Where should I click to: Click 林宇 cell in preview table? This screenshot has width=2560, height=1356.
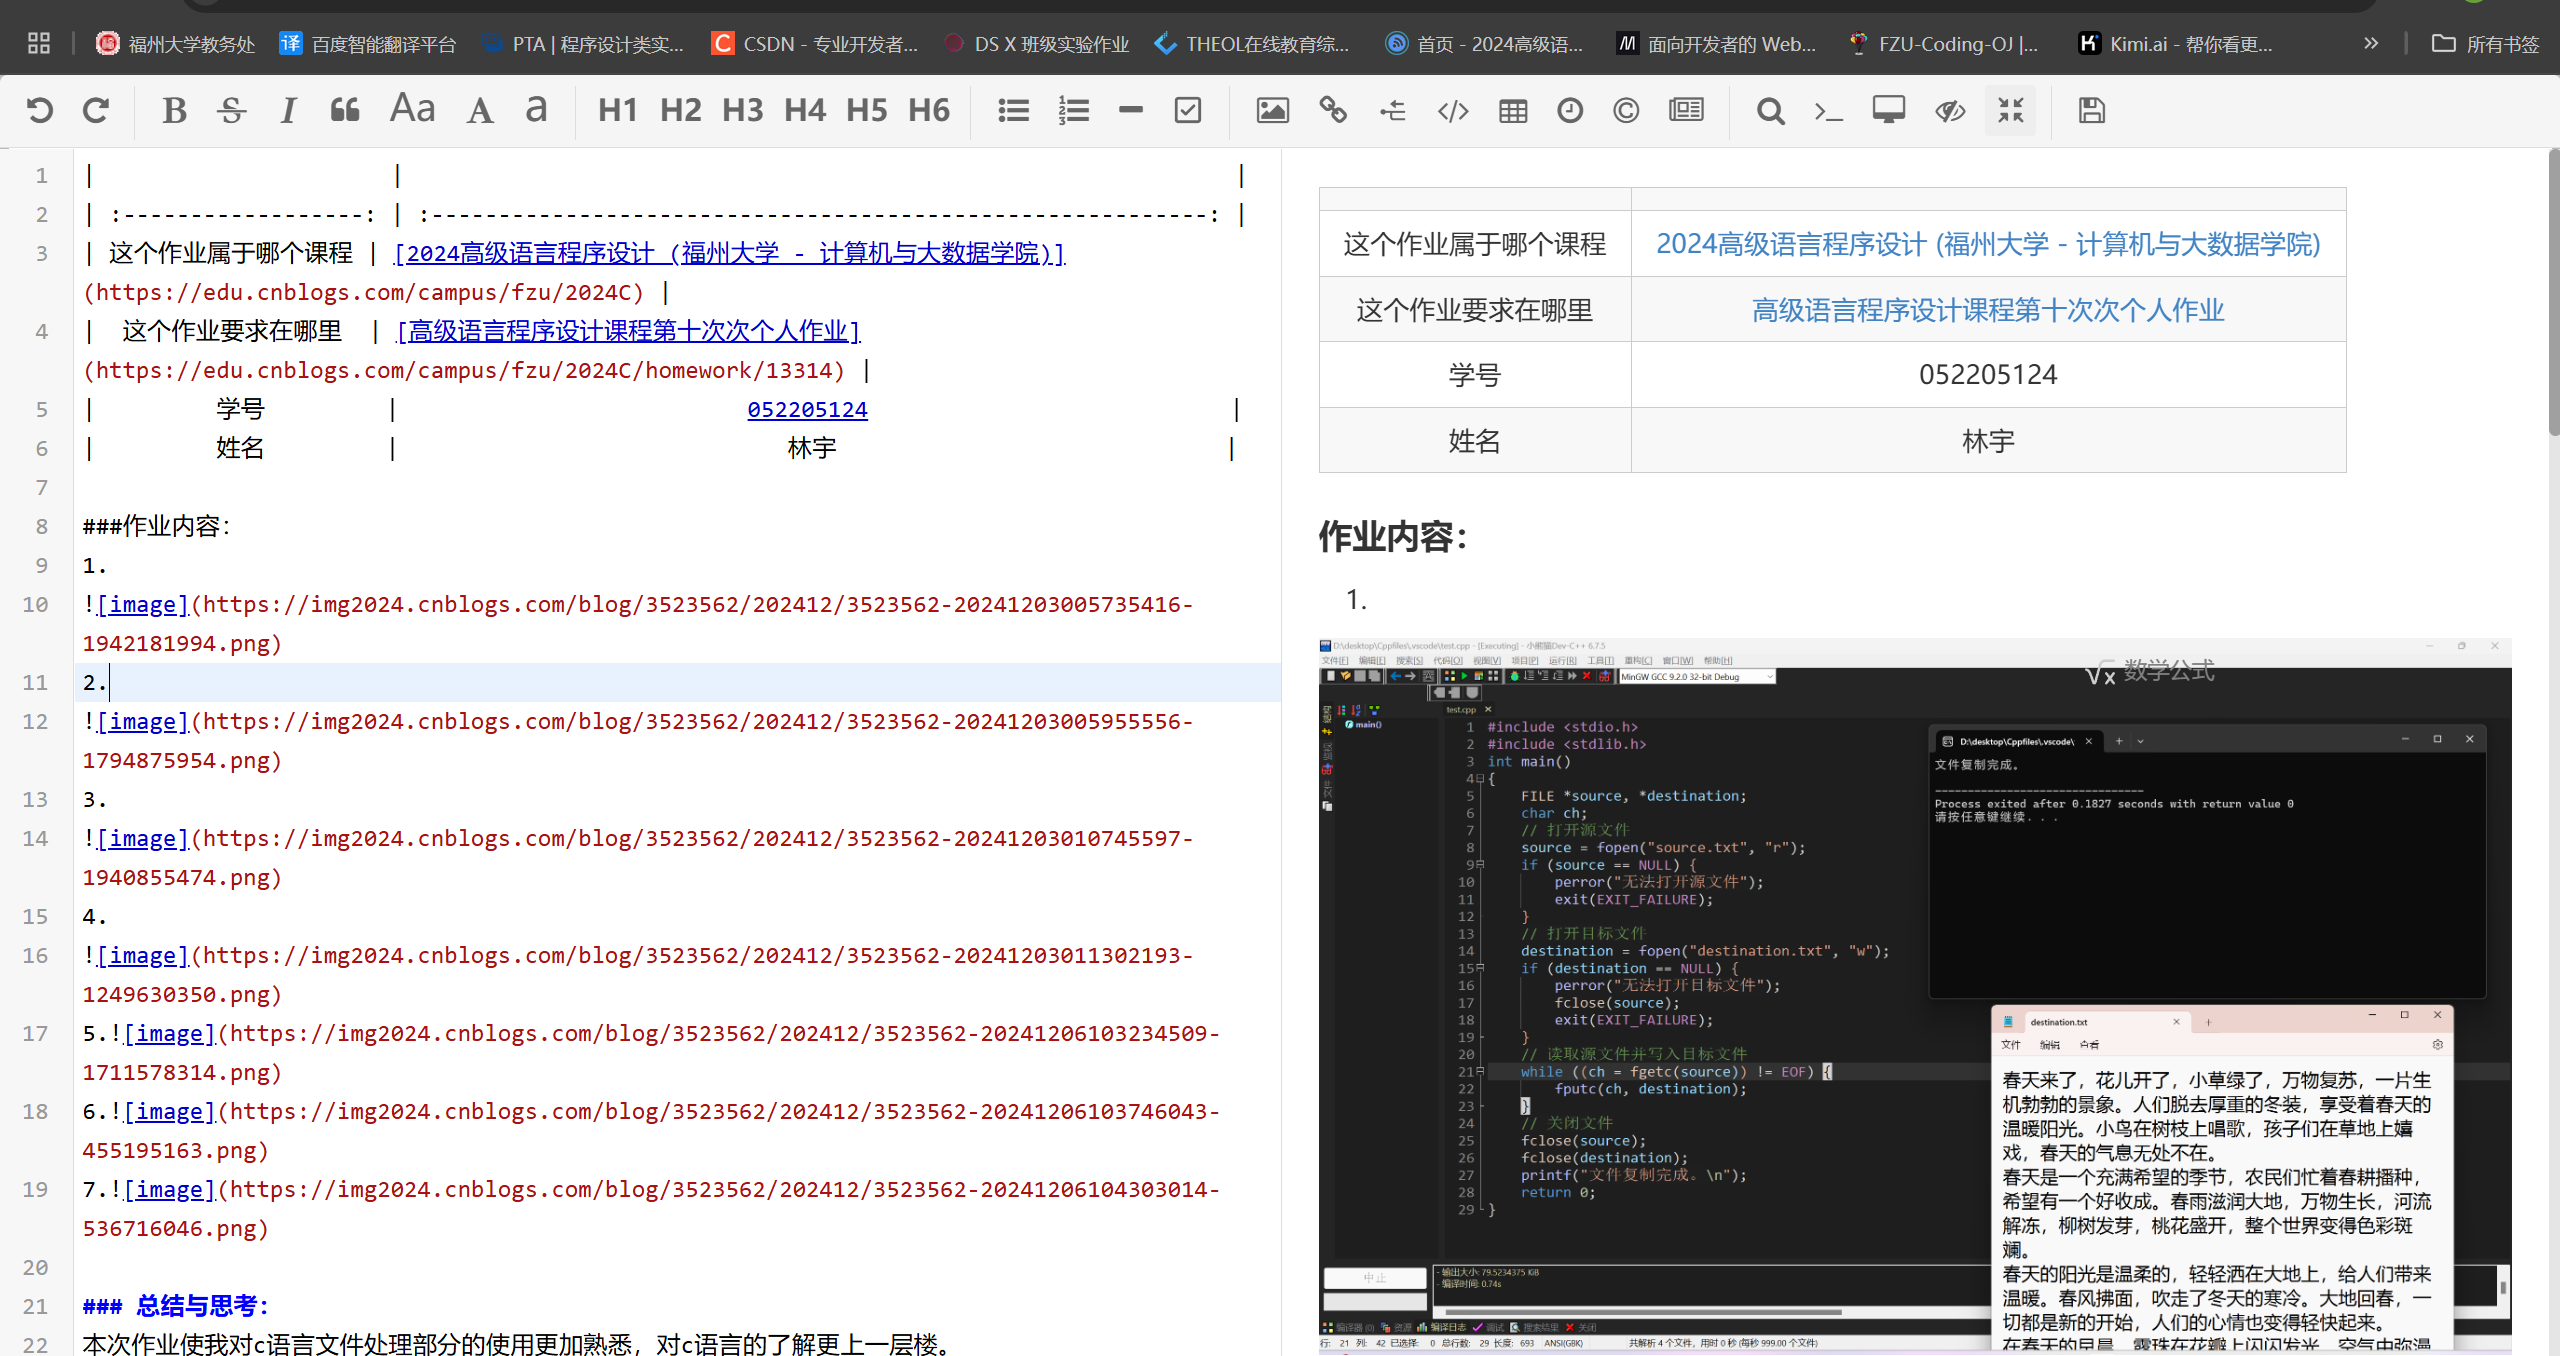1988,441
